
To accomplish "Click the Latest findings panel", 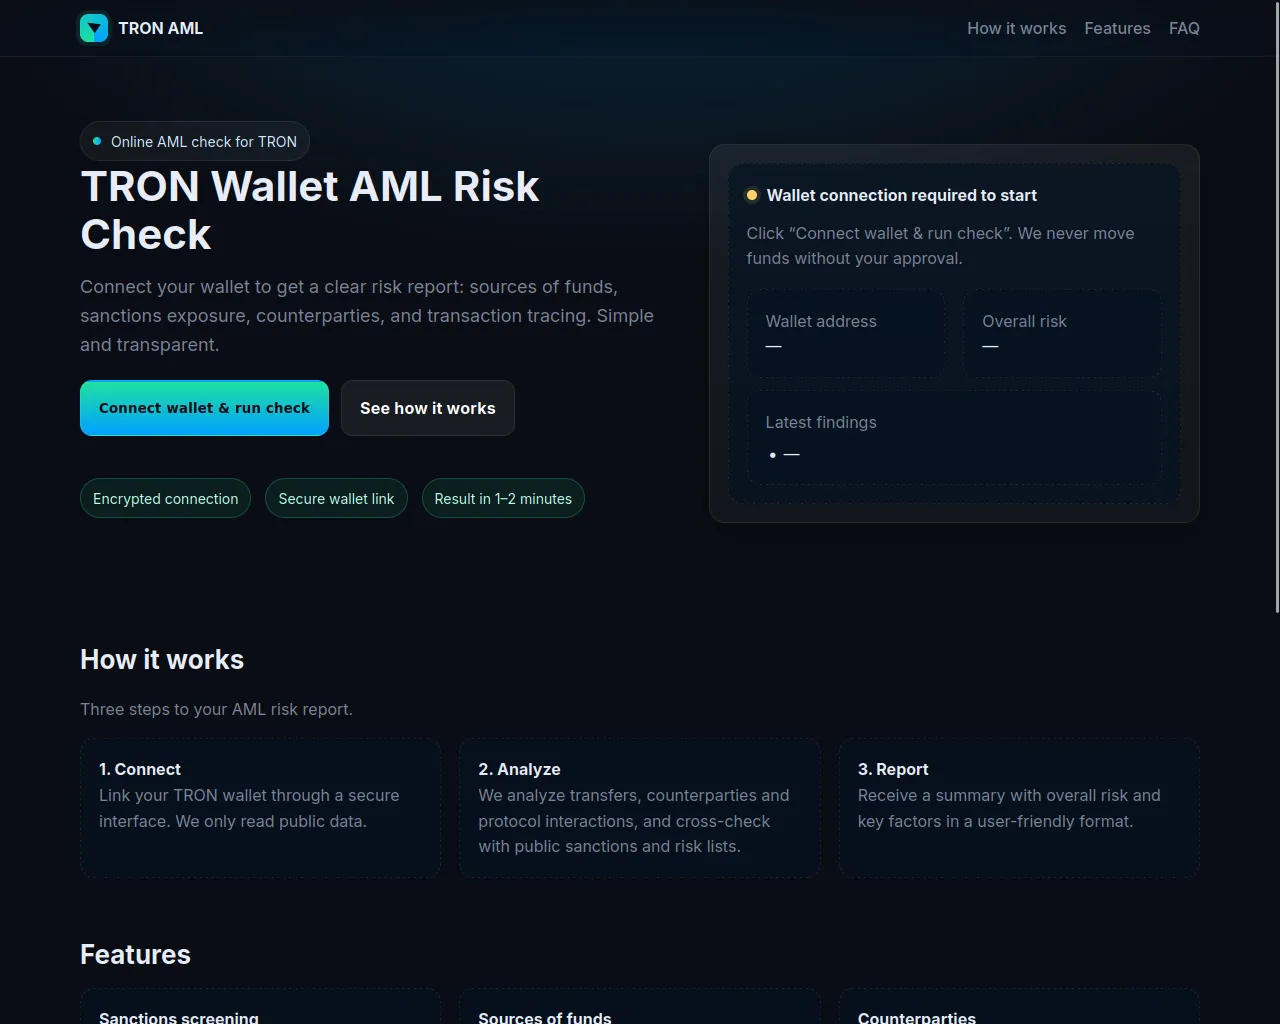I will click(954, 437).
